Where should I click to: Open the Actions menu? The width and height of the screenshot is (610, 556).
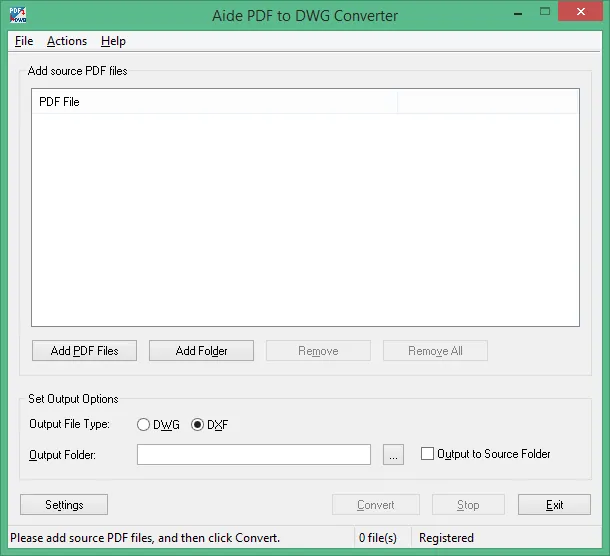[x=67, y=41]
